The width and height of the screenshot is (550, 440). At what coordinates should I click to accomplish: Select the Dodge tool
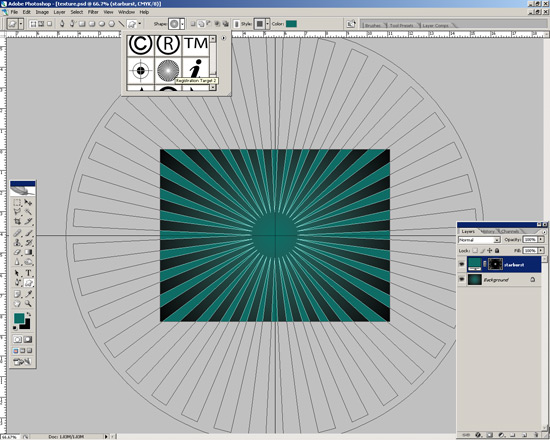[28, 261]
